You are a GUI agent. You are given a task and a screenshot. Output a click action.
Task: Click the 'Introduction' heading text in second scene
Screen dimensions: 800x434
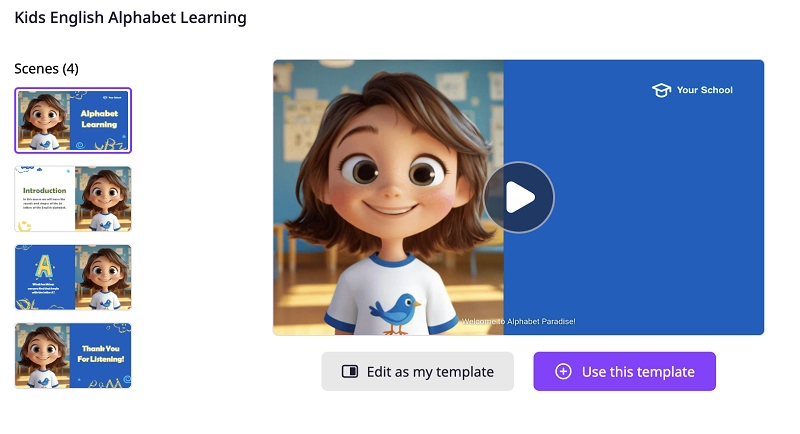click(x=45, y=190)
